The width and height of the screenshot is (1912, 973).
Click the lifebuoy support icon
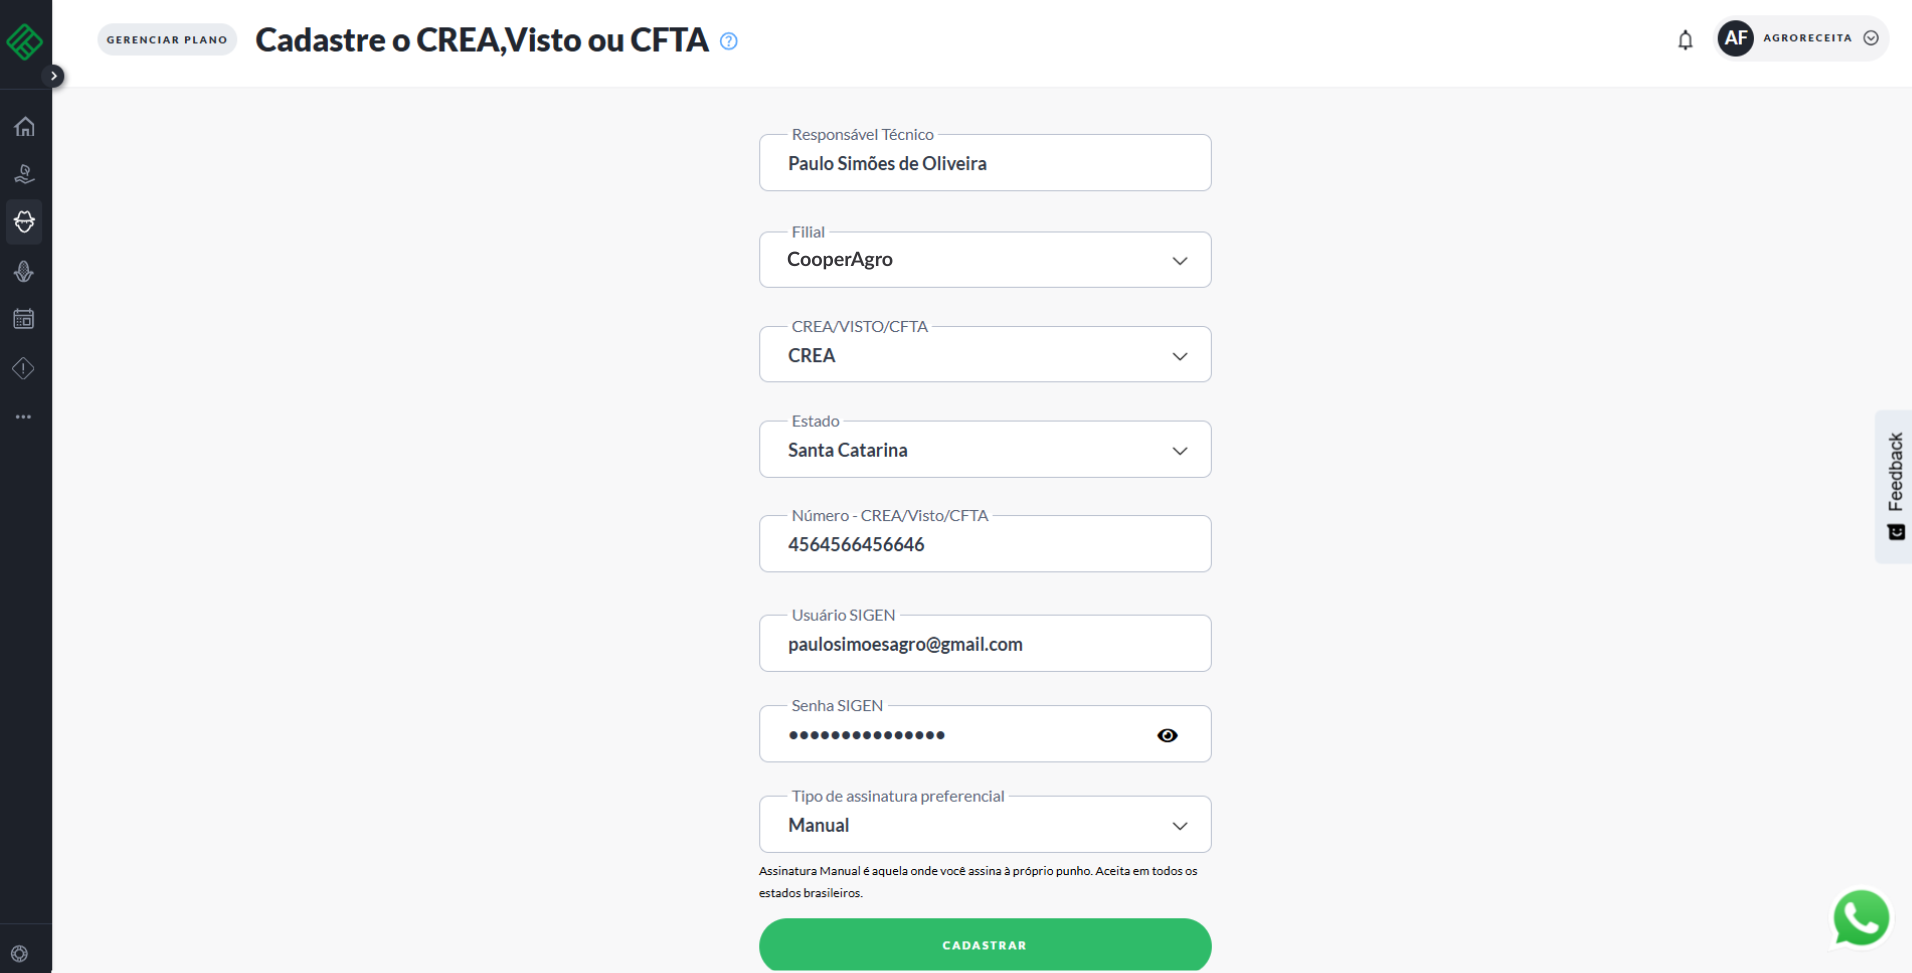(x=20, y=954)
